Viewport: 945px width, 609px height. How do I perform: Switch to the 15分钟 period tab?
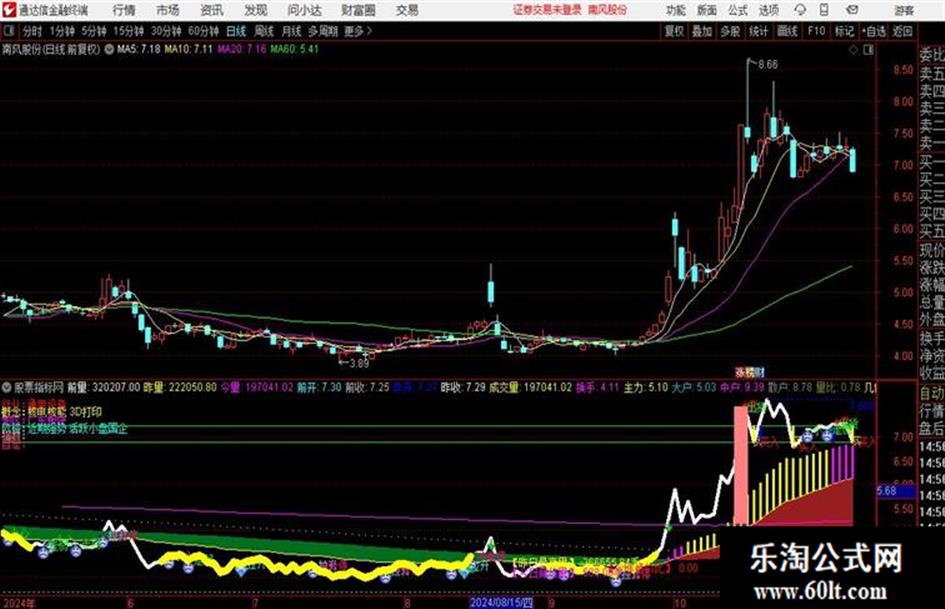tap(128, 31)
